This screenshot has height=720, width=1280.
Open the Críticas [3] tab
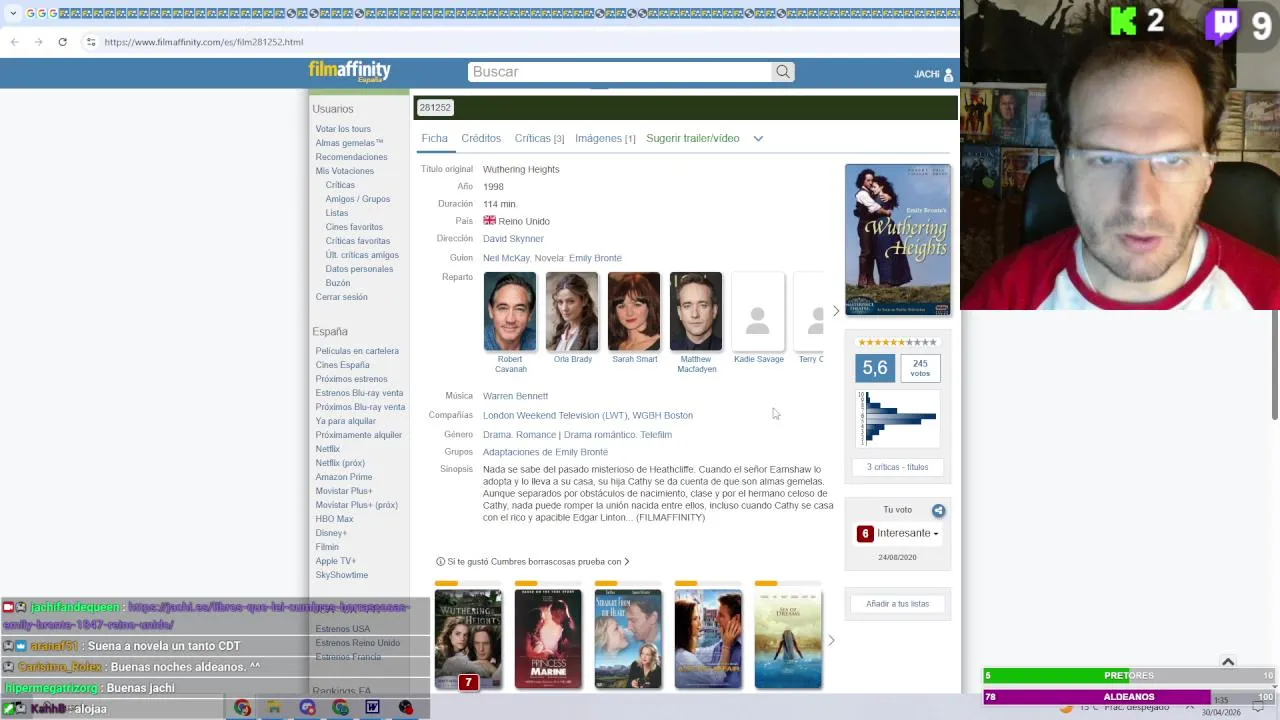[x=539, y=138]
